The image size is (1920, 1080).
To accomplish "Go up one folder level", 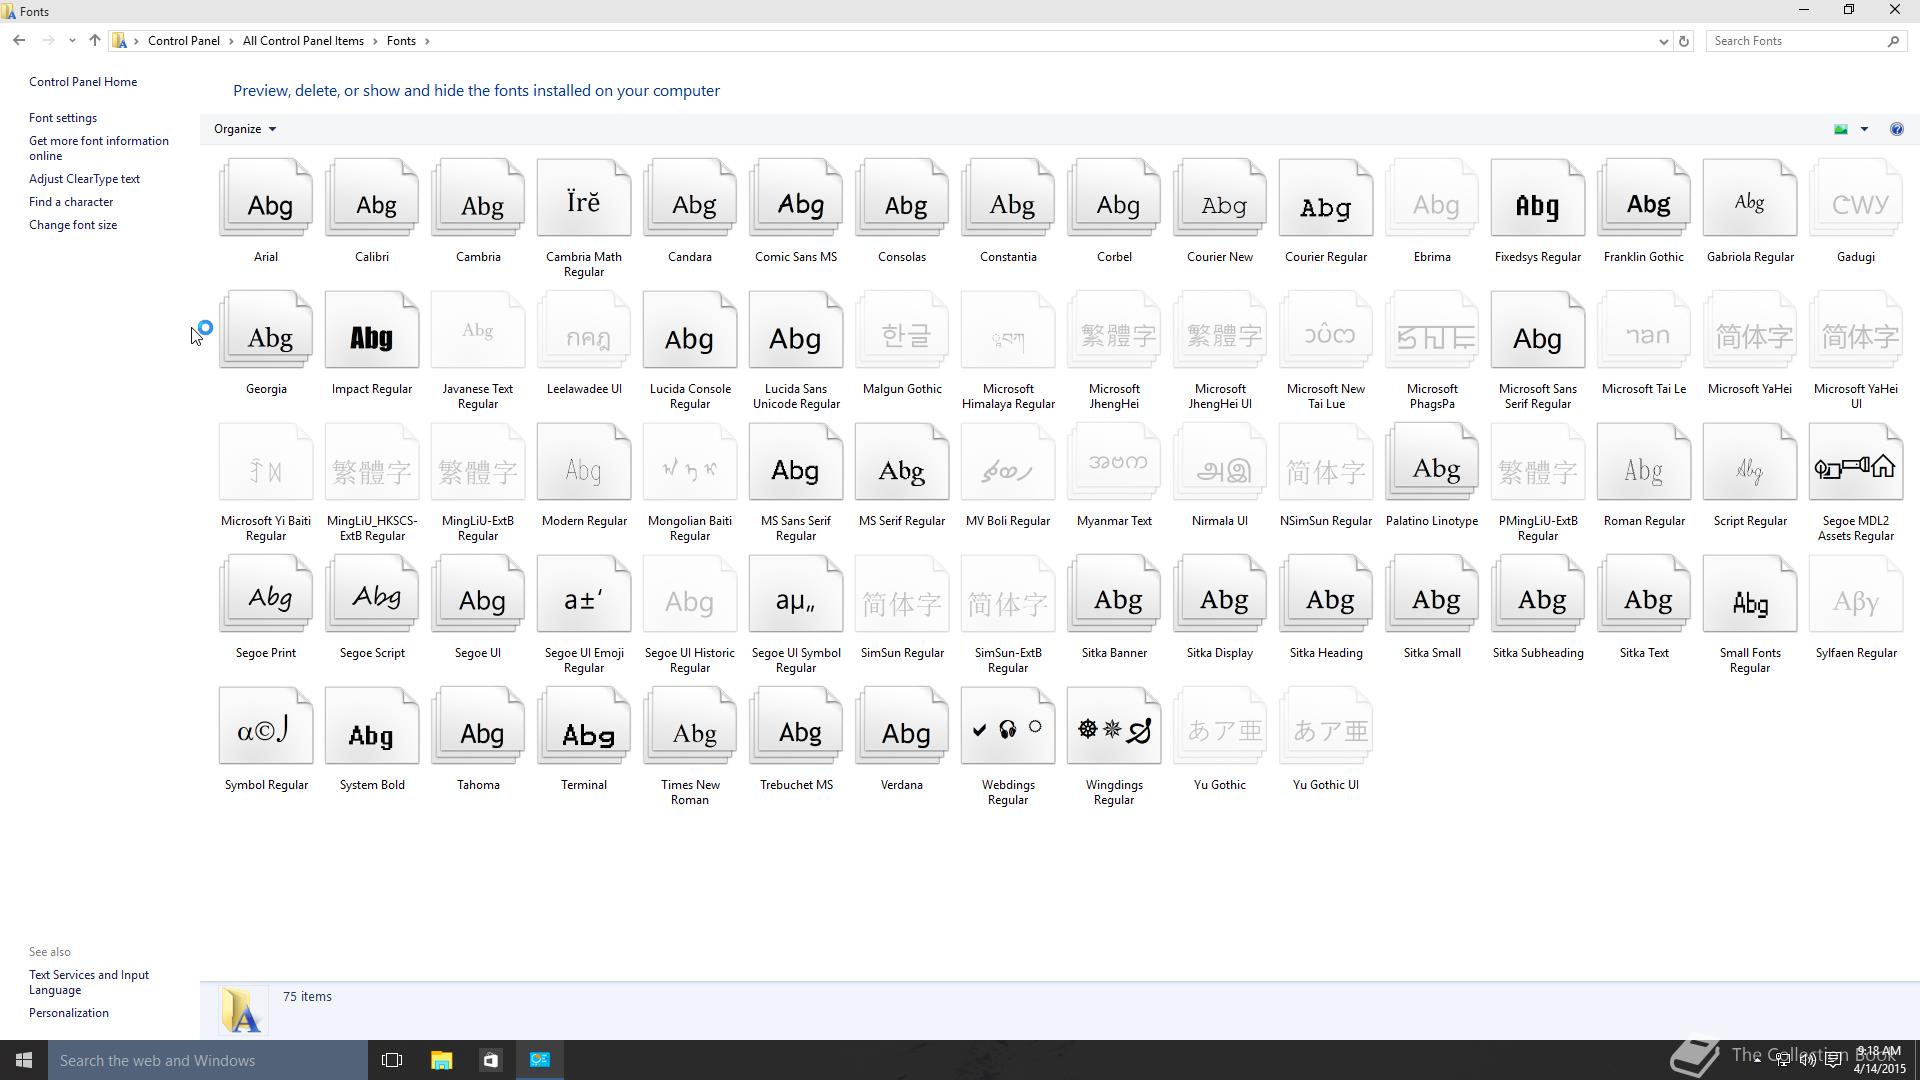I will pos(94,41).
